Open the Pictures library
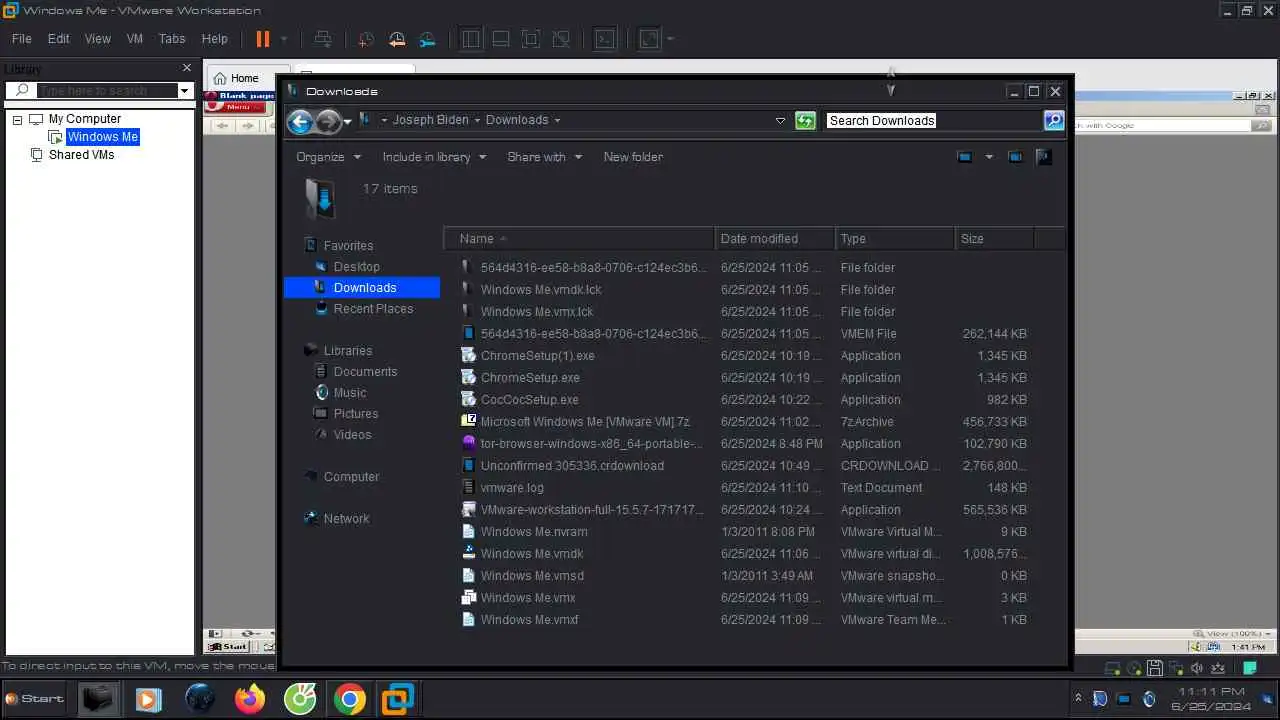 point(355,414)
